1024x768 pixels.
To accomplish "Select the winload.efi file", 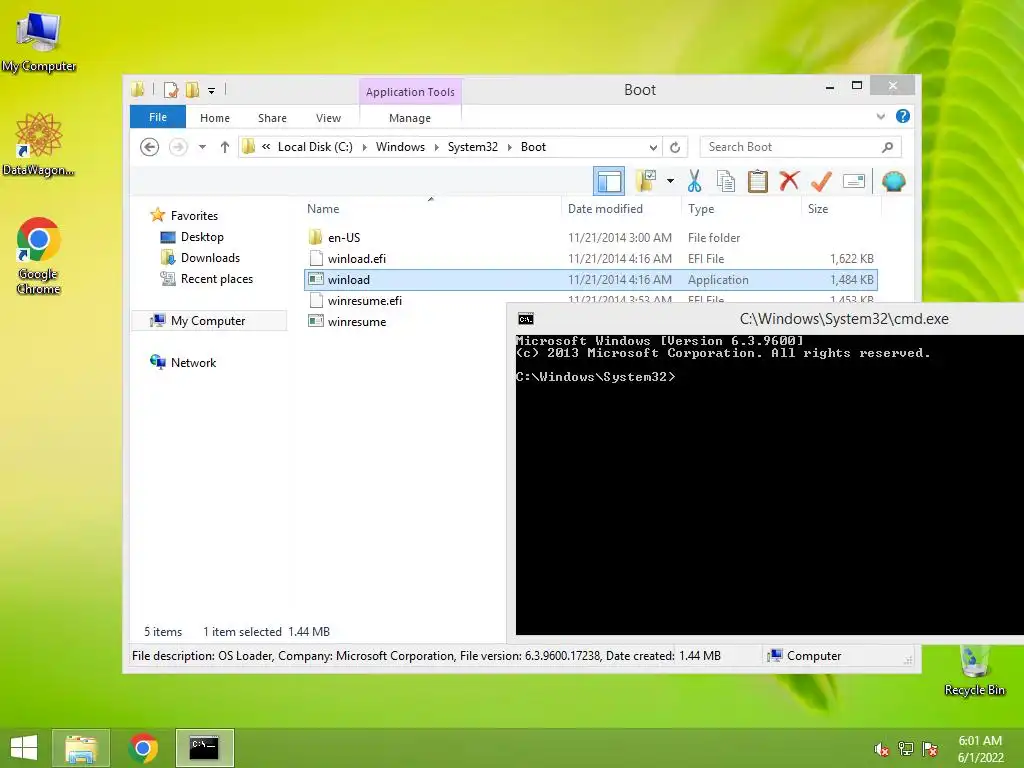I will tap(591, 259).
